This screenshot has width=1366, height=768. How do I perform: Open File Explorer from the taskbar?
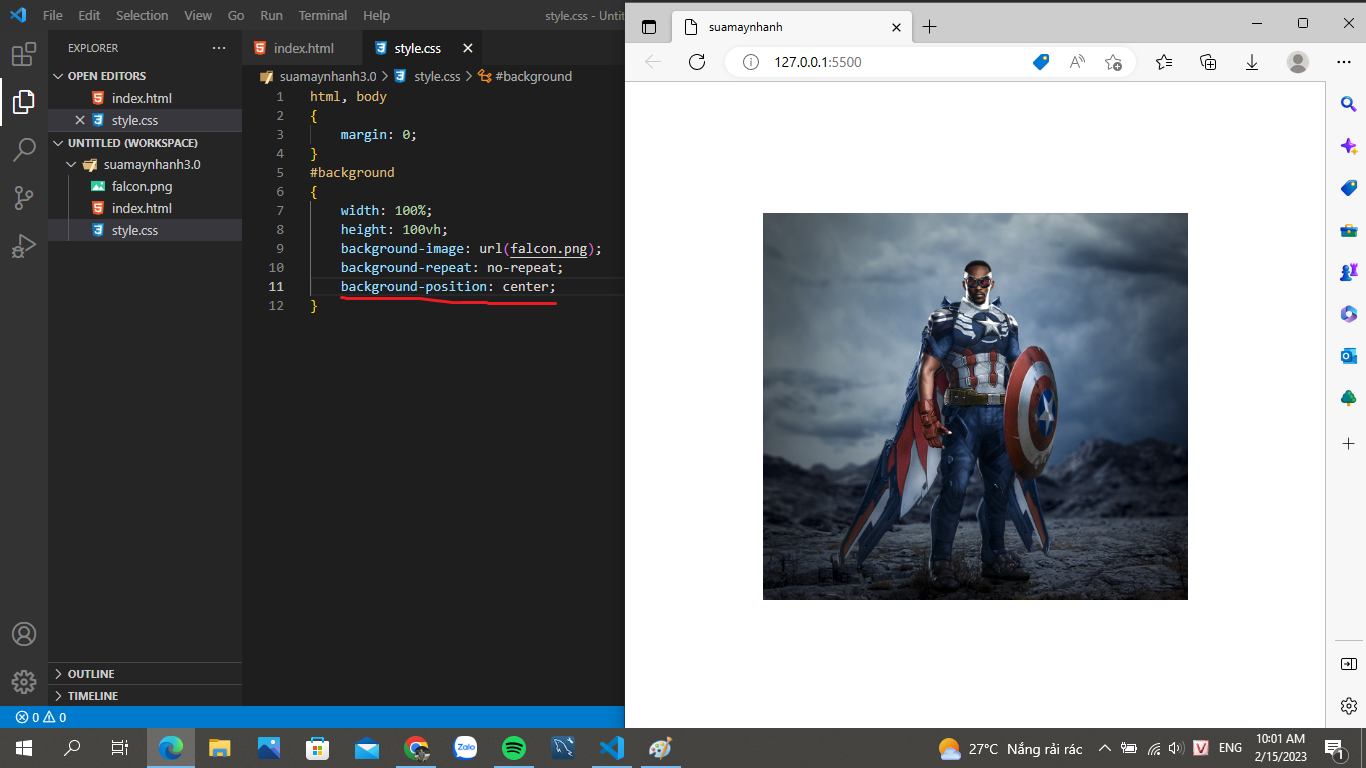point(220,748)
